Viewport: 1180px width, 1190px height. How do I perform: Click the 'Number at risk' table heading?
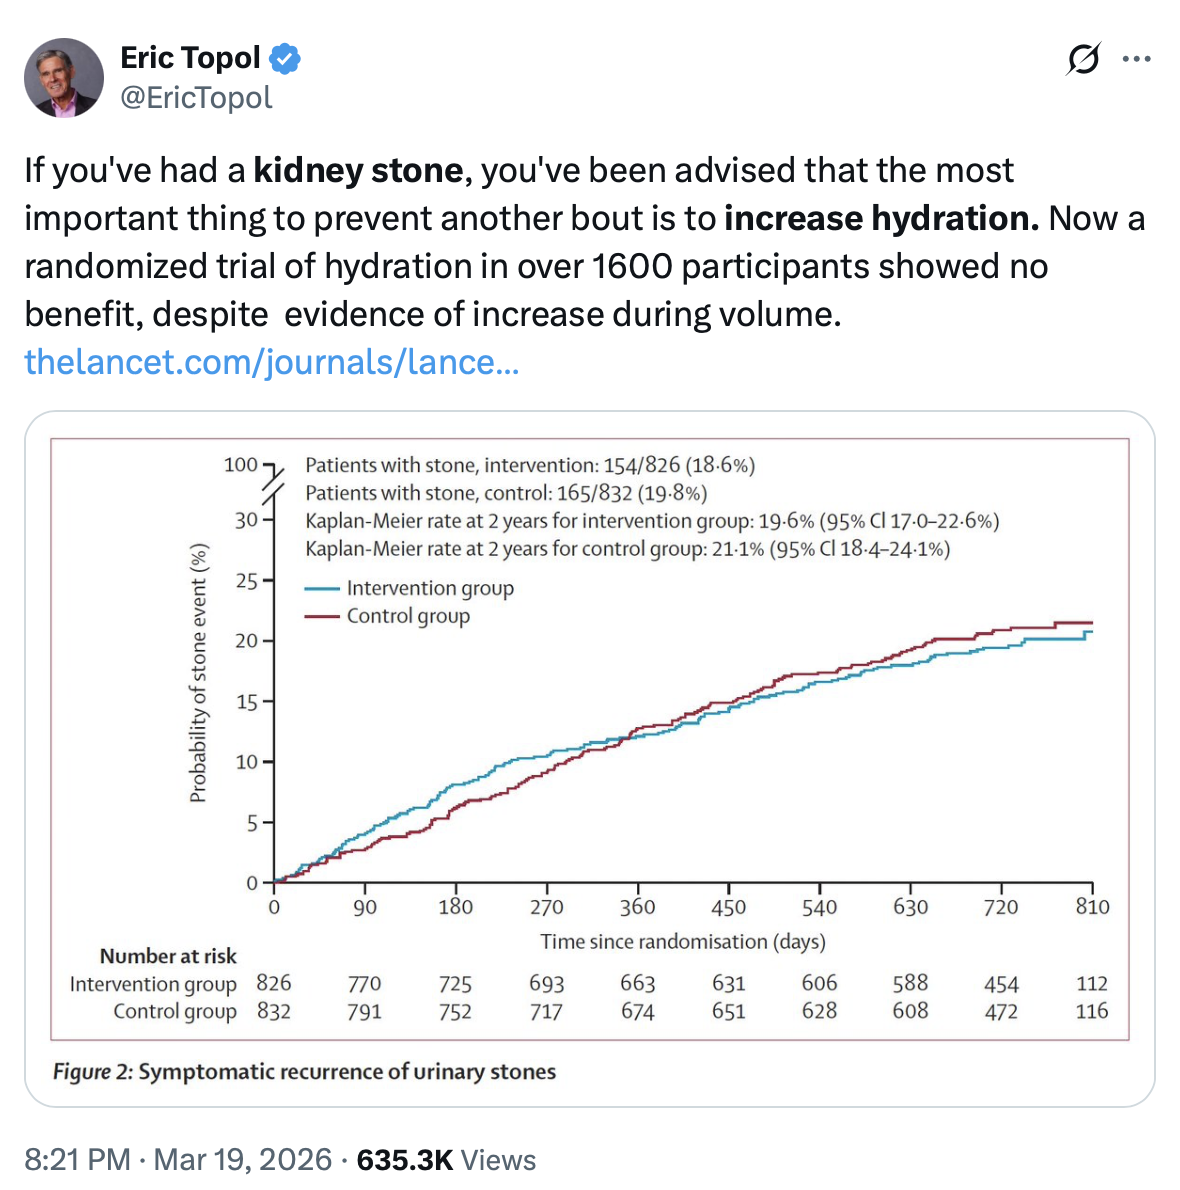pyautogui.click(x=168, y=956)
